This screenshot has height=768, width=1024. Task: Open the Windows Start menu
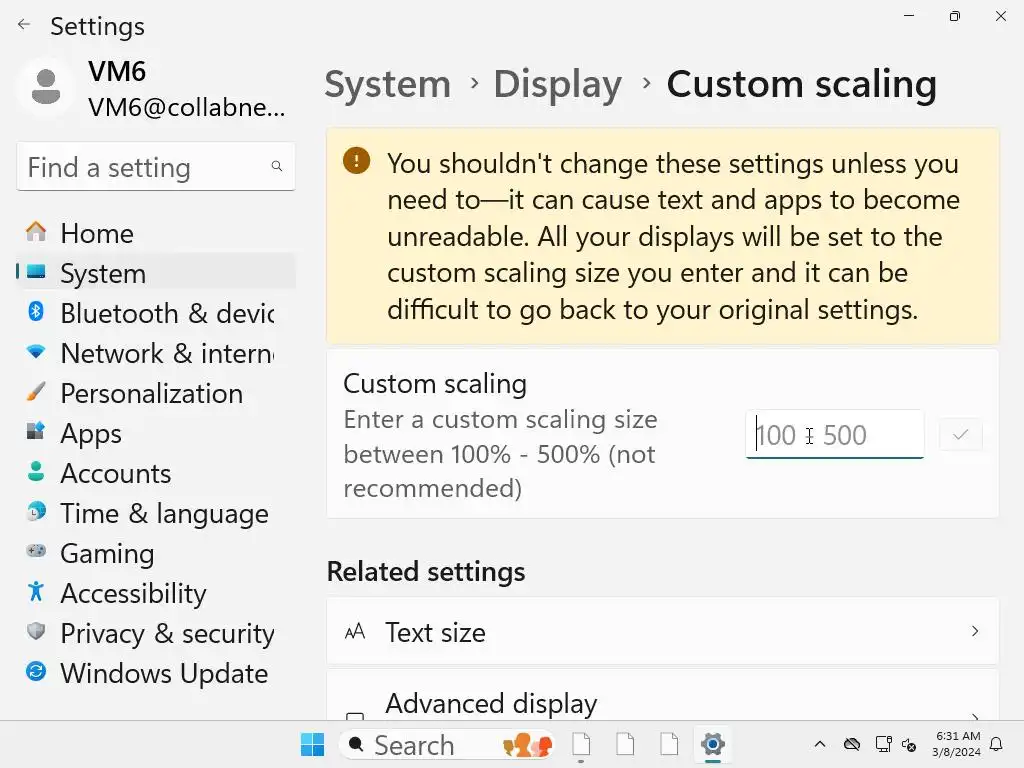coord(312,745)
